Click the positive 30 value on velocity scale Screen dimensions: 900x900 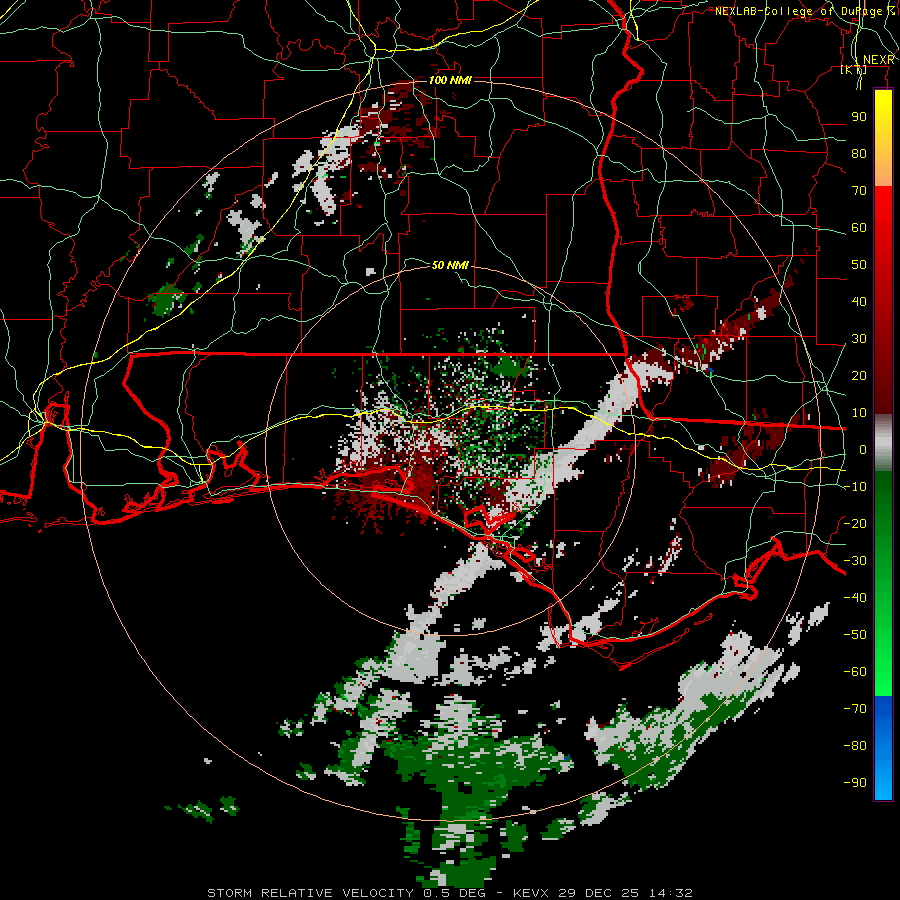pos(859,339)
